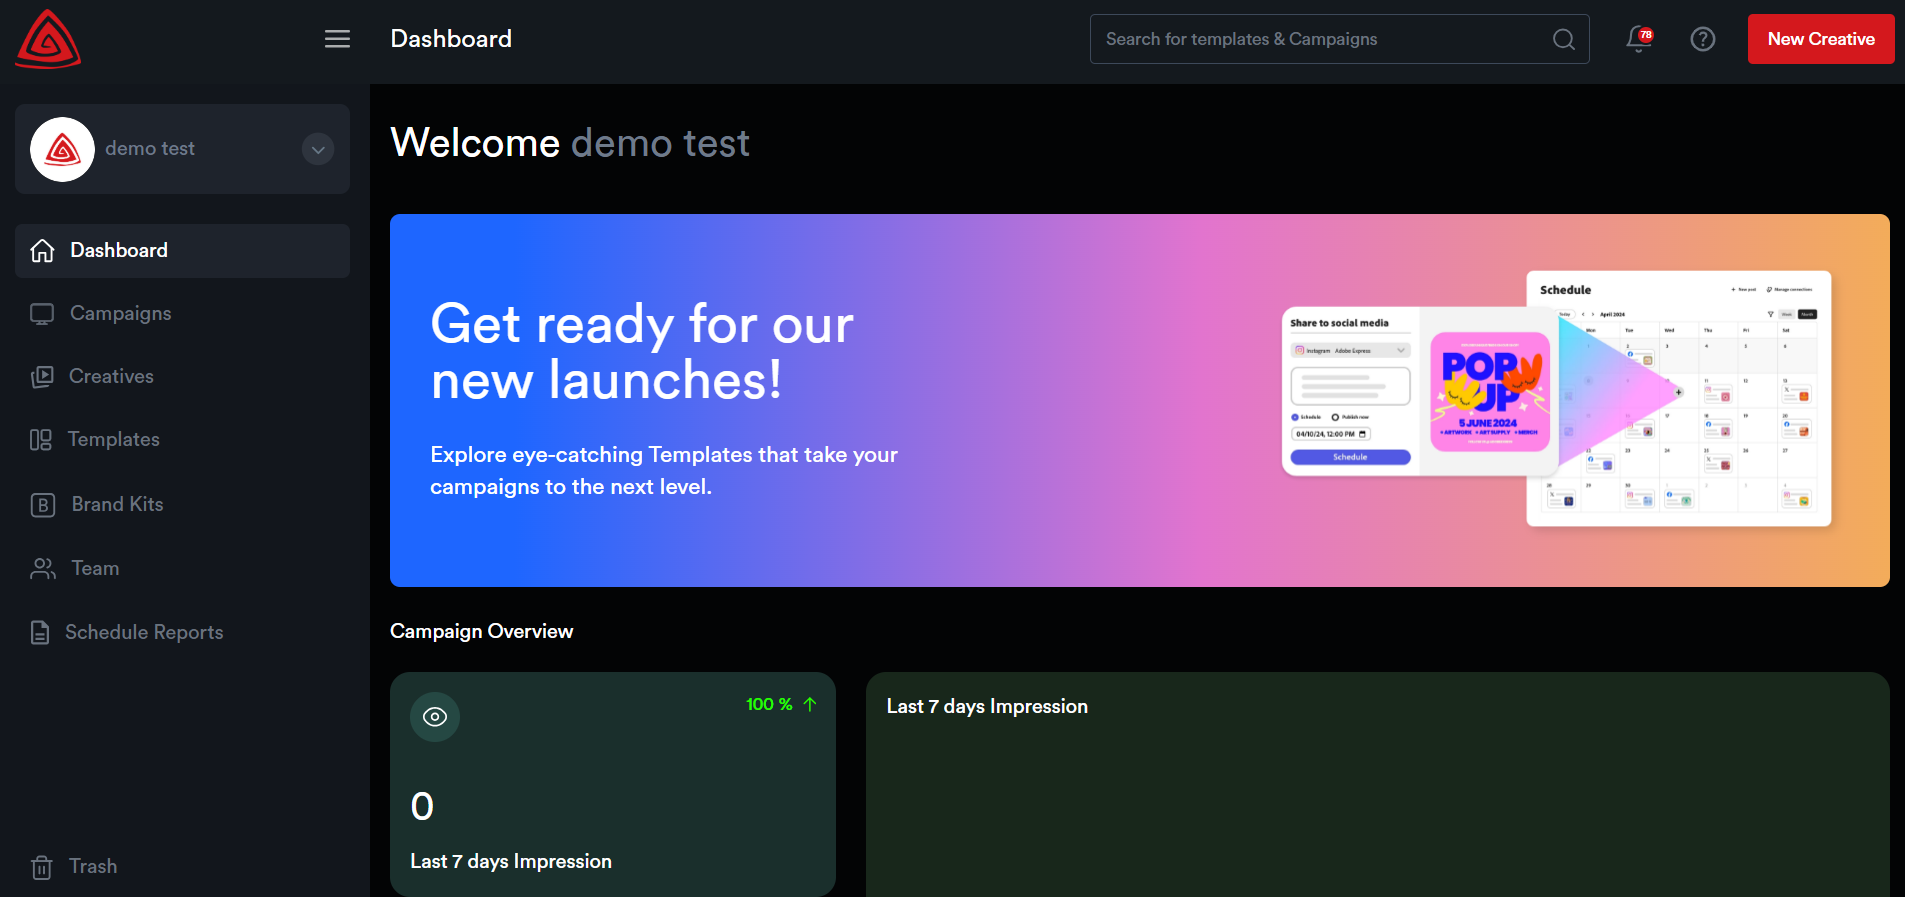Click the help question mark icon

click(x=1702, y=39)
